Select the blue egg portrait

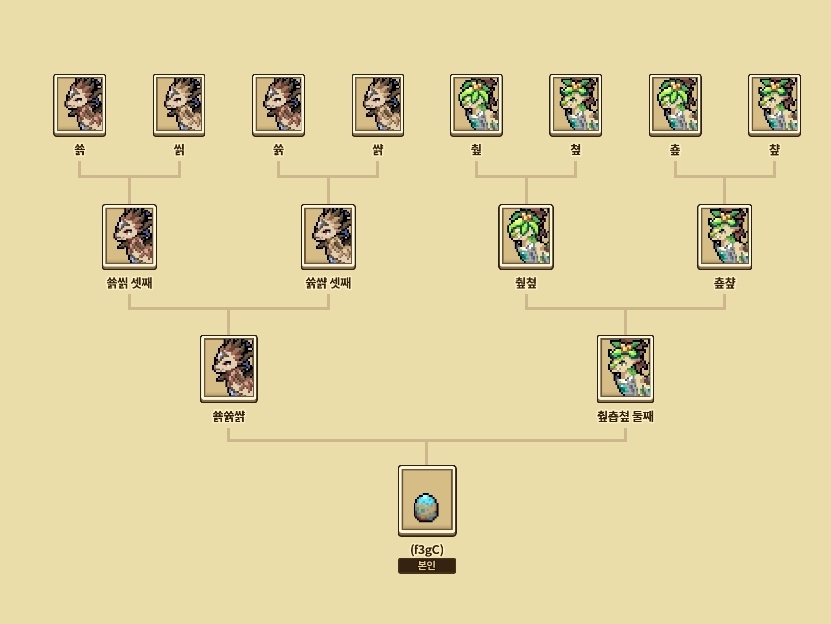click(427, 500)
